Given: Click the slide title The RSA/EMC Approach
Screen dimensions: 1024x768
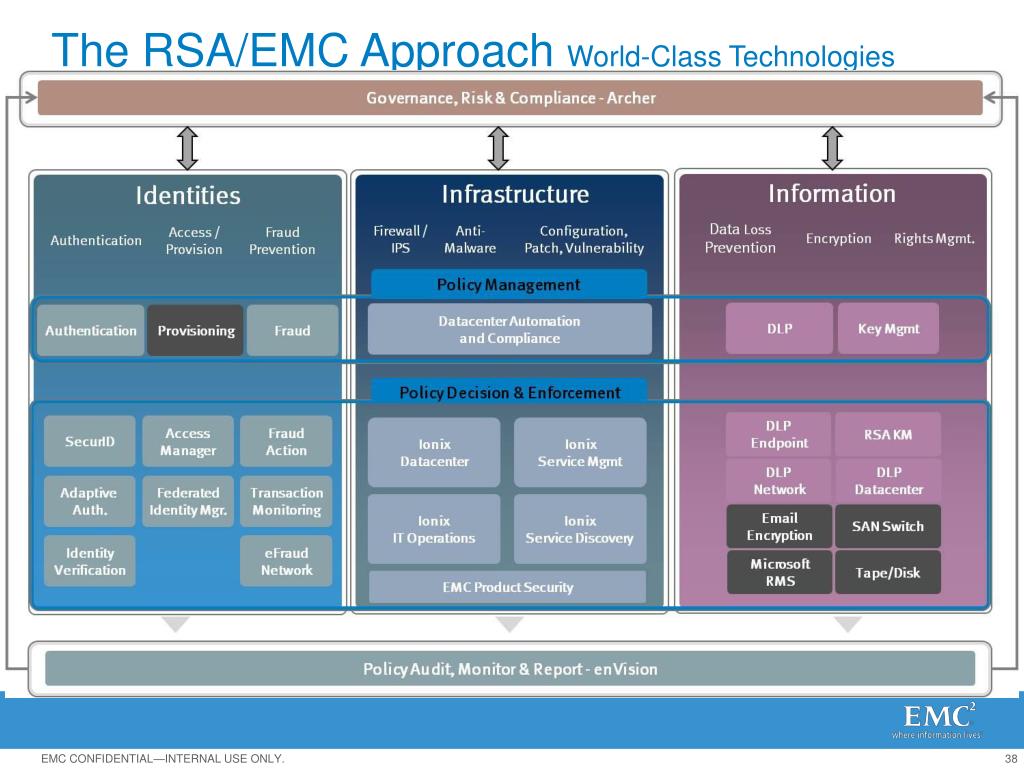Looking at the screenshot, I should 302,50.
